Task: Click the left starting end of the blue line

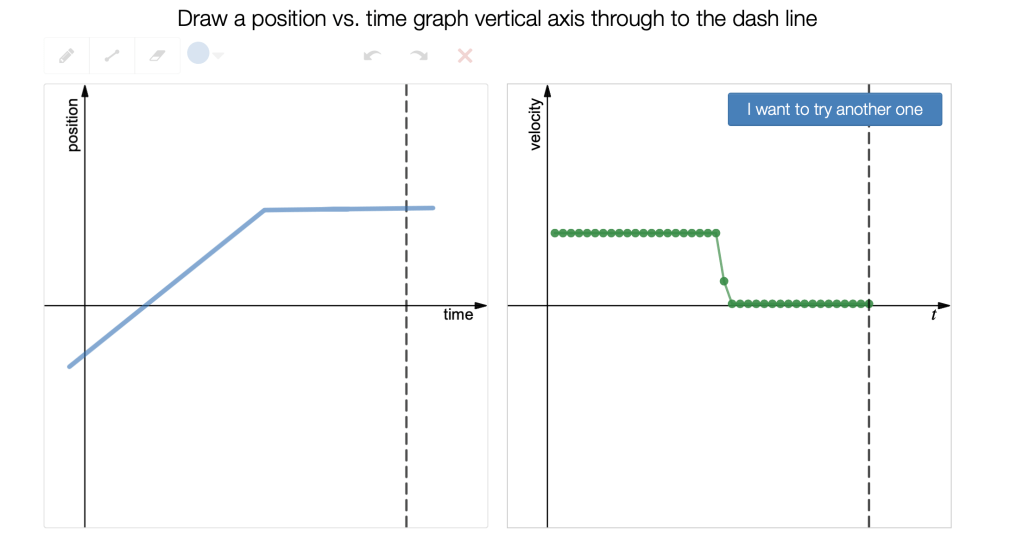Action: (x=69, y=367)
